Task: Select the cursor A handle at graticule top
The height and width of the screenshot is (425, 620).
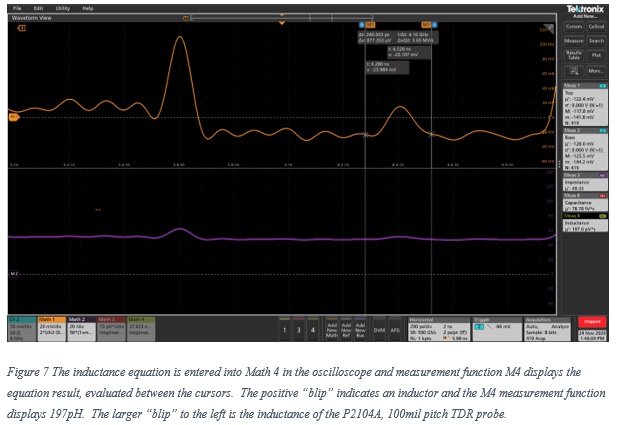Action: point(435,25)
